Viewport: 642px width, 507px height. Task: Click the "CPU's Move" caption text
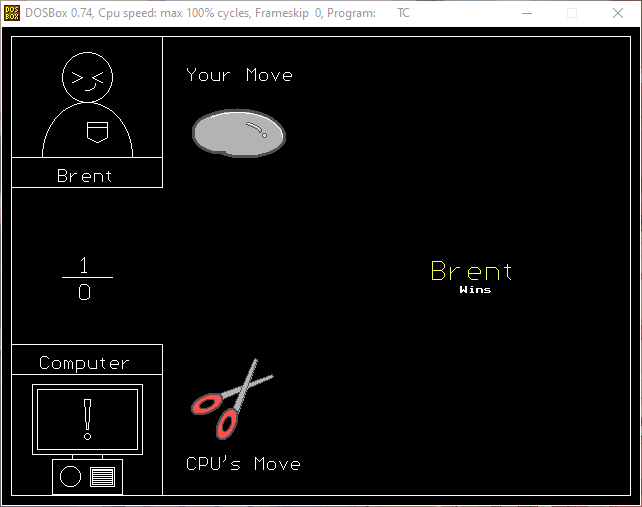tap(243, 464)
